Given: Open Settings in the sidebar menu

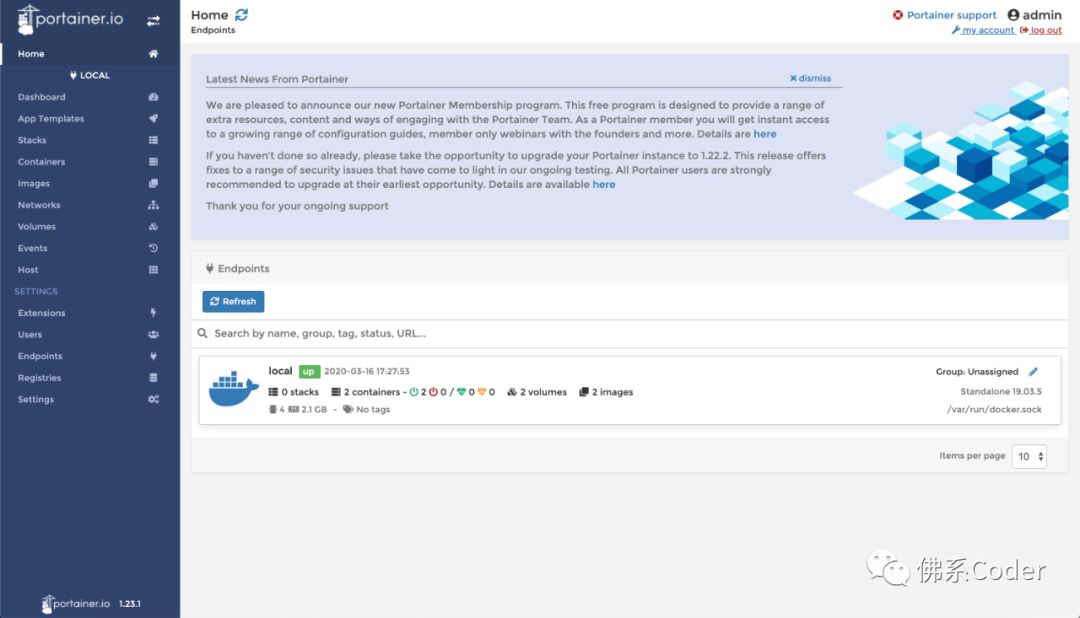Looking at the screenshot, I should (x=36, y=399).
